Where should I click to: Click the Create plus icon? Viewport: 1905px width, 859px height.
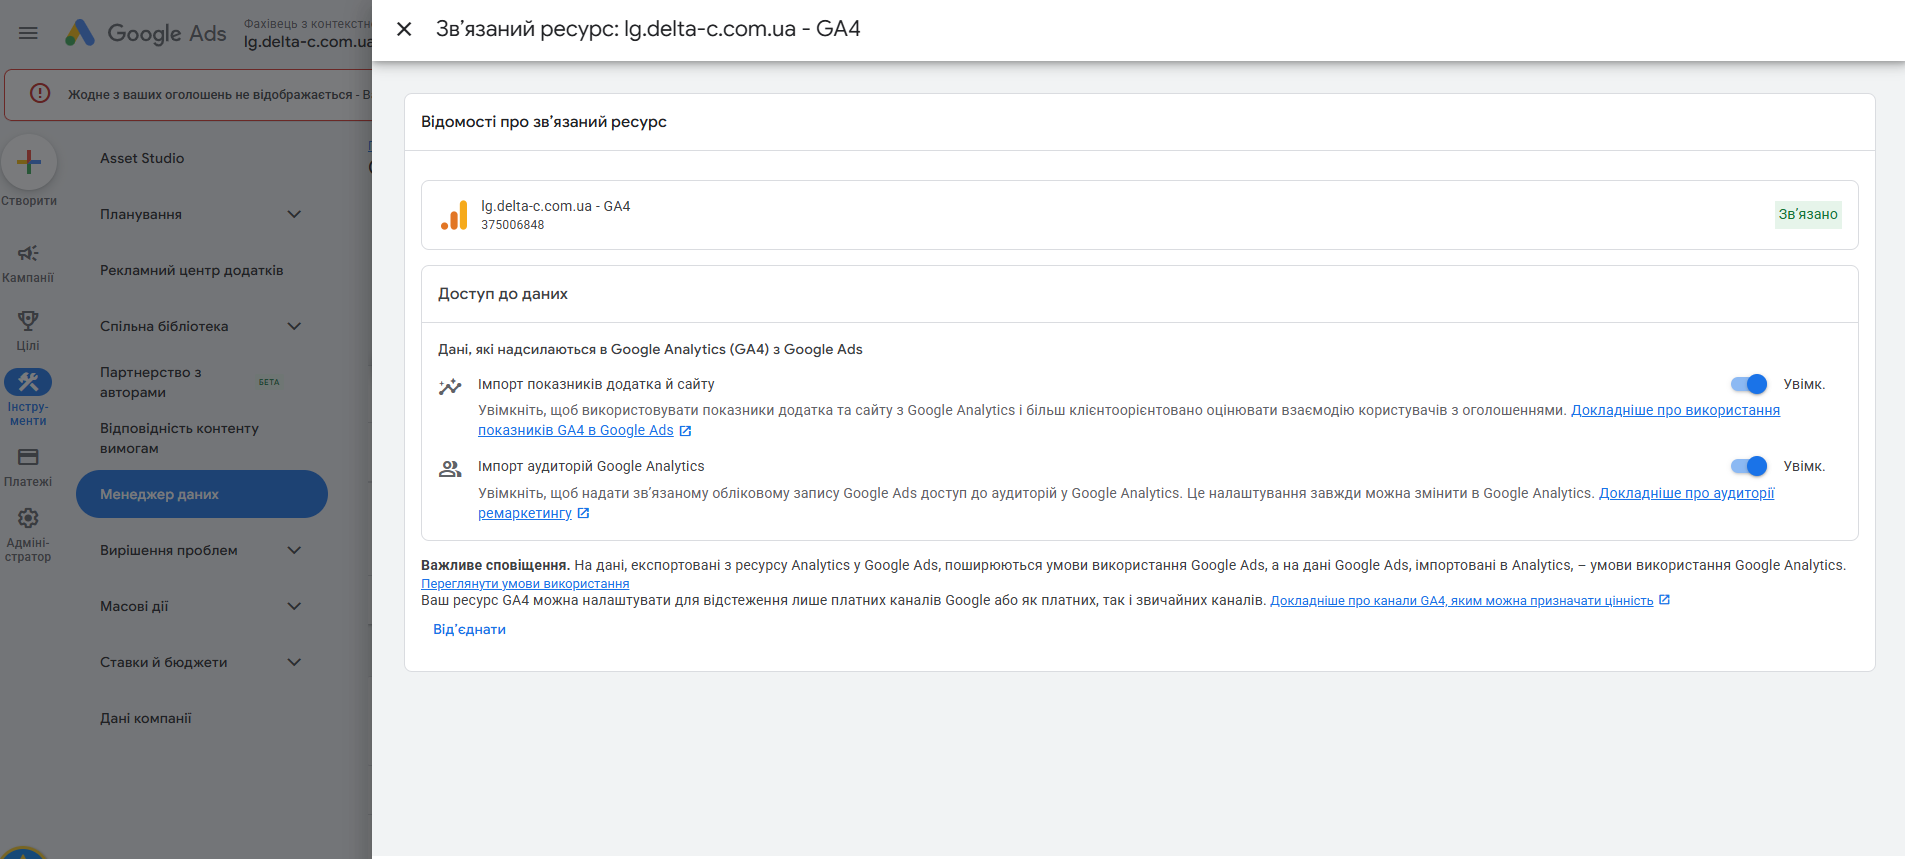coord(29,162)
